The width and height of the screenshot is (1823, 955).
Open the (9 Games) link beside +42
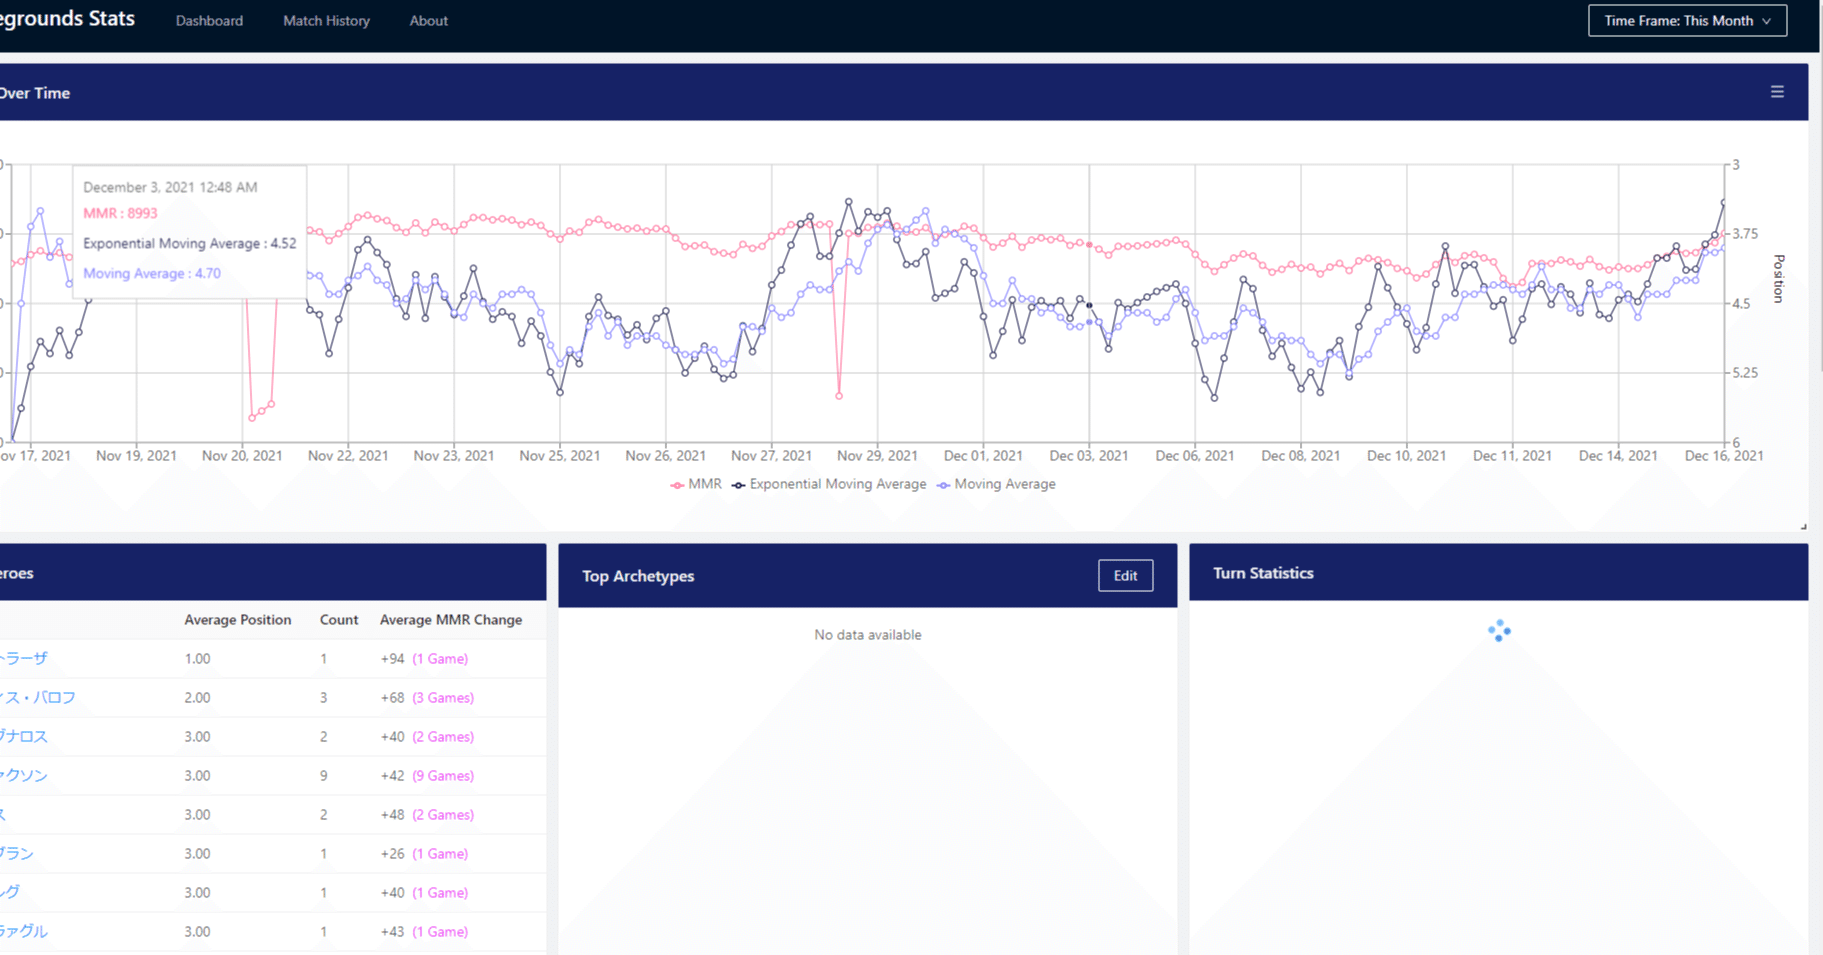(x=443, y=776)
